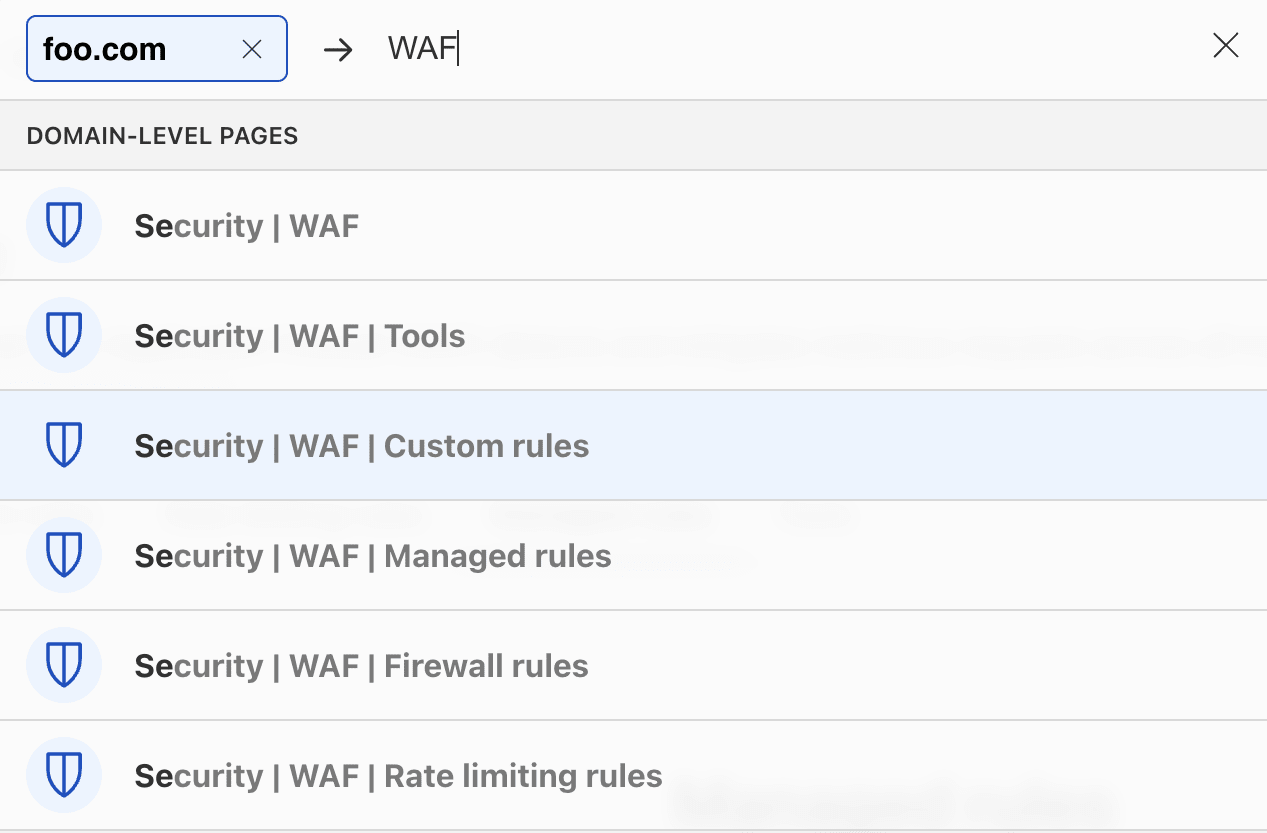1267x833 pixels.
Task: Click shield icon beside Rate limiting rules
Action: click(64, 775)
